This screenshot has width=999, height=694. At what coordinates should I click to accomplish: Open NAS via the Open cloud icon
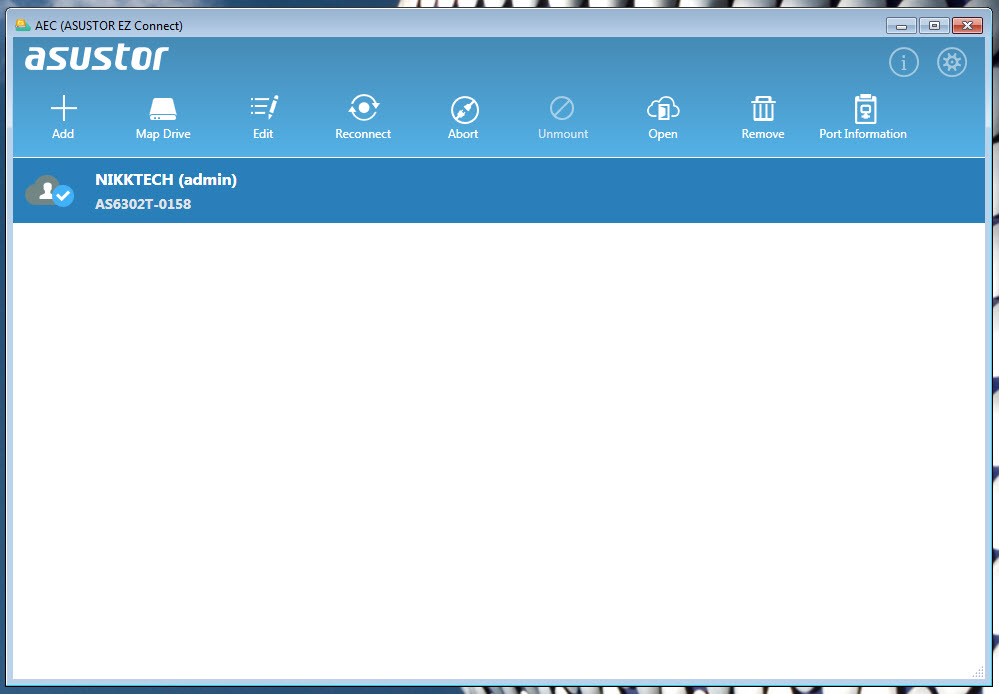663,109
